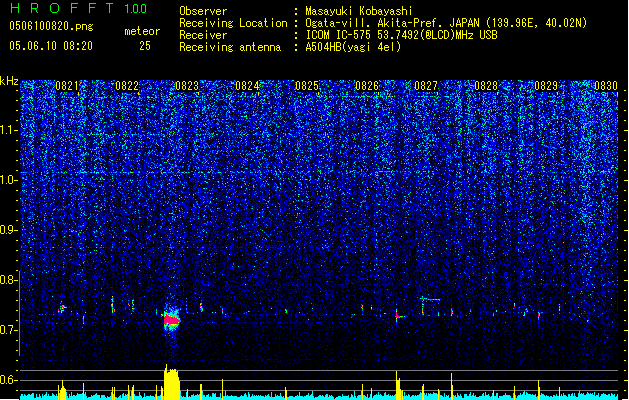Click the 0825 time marker
This screenshot has width=629, height=400.
click(x=307, y=86)
